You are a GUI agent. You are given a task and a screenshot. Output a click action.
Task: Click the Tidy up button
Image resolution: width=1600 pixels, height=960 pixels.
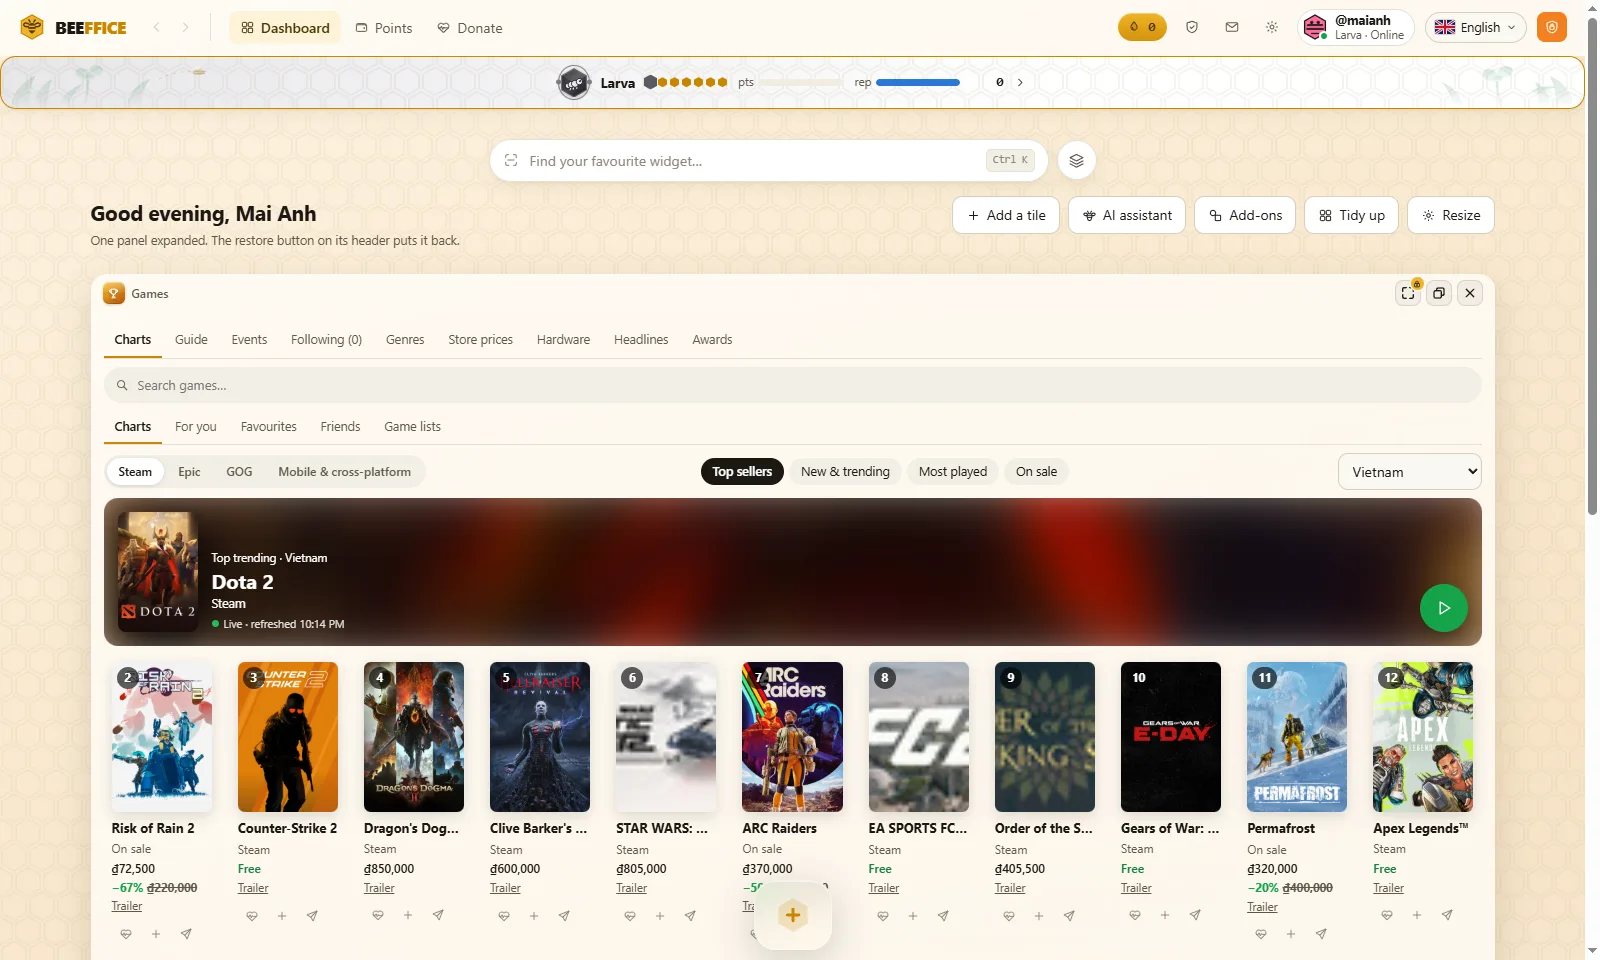pos(1351,215)
